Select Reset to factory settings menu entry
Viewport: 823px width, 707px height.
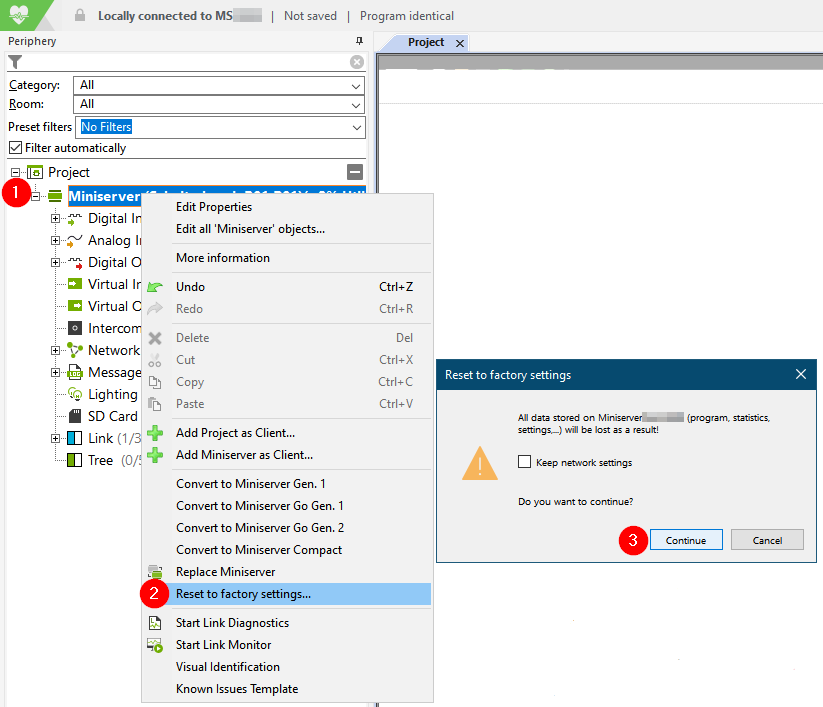pyautogui.click(x=243, y=594)
